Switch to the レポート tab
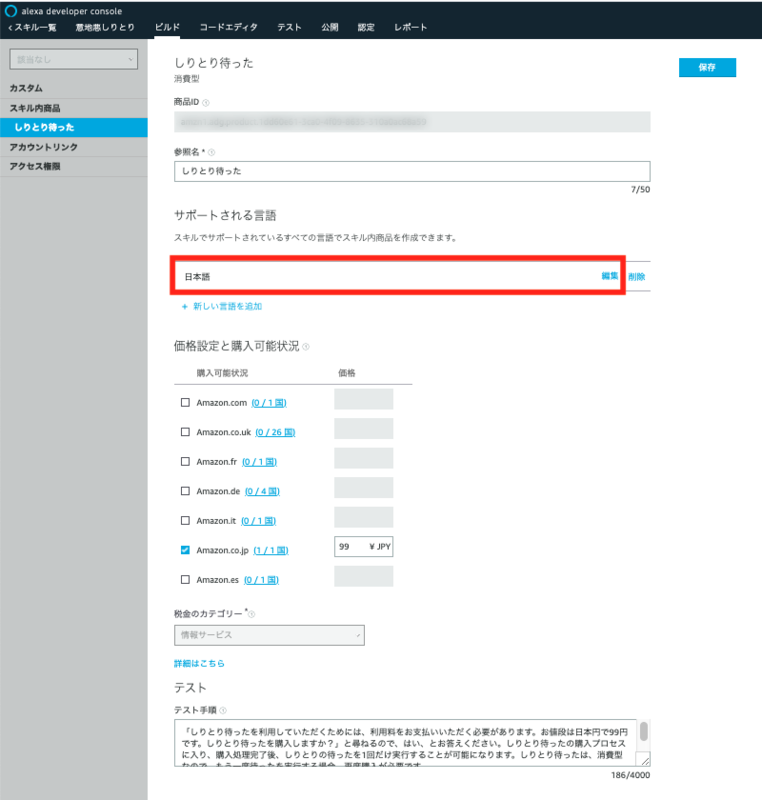Image resolution: width=762 pixels, height=800 pixels. (410, 28)
